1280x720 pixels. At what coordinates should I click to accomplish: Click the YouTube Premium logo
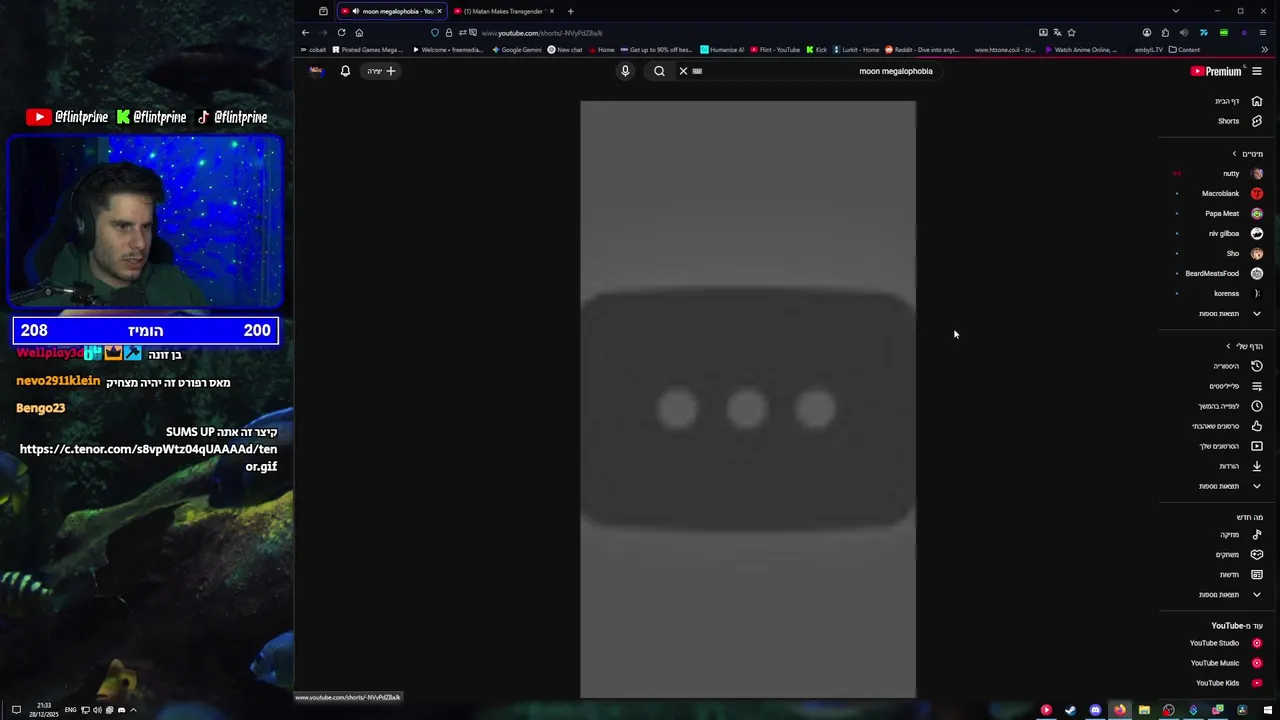point(1215,71)
